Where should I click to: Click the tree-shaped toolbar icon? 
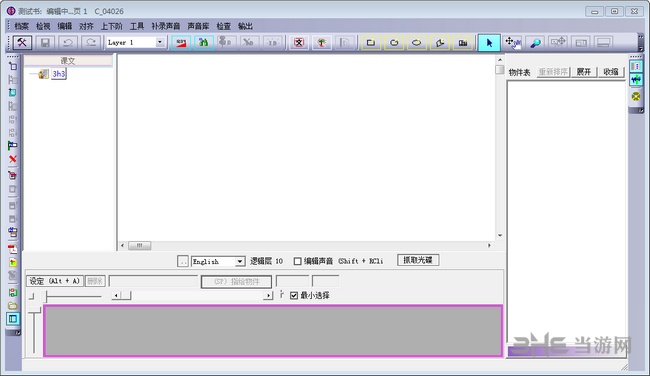tap(322, 42)
